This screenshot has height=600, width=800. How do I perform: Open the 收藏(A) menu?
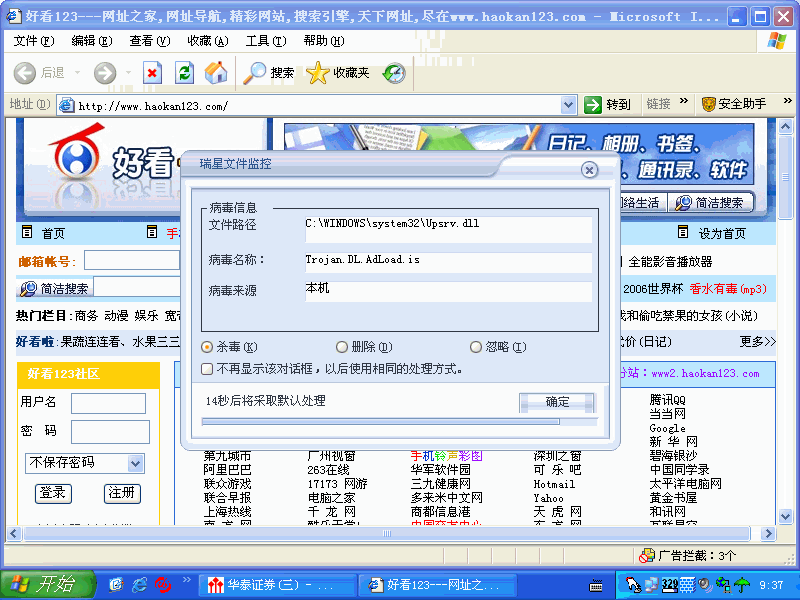(x=208, y=41)
